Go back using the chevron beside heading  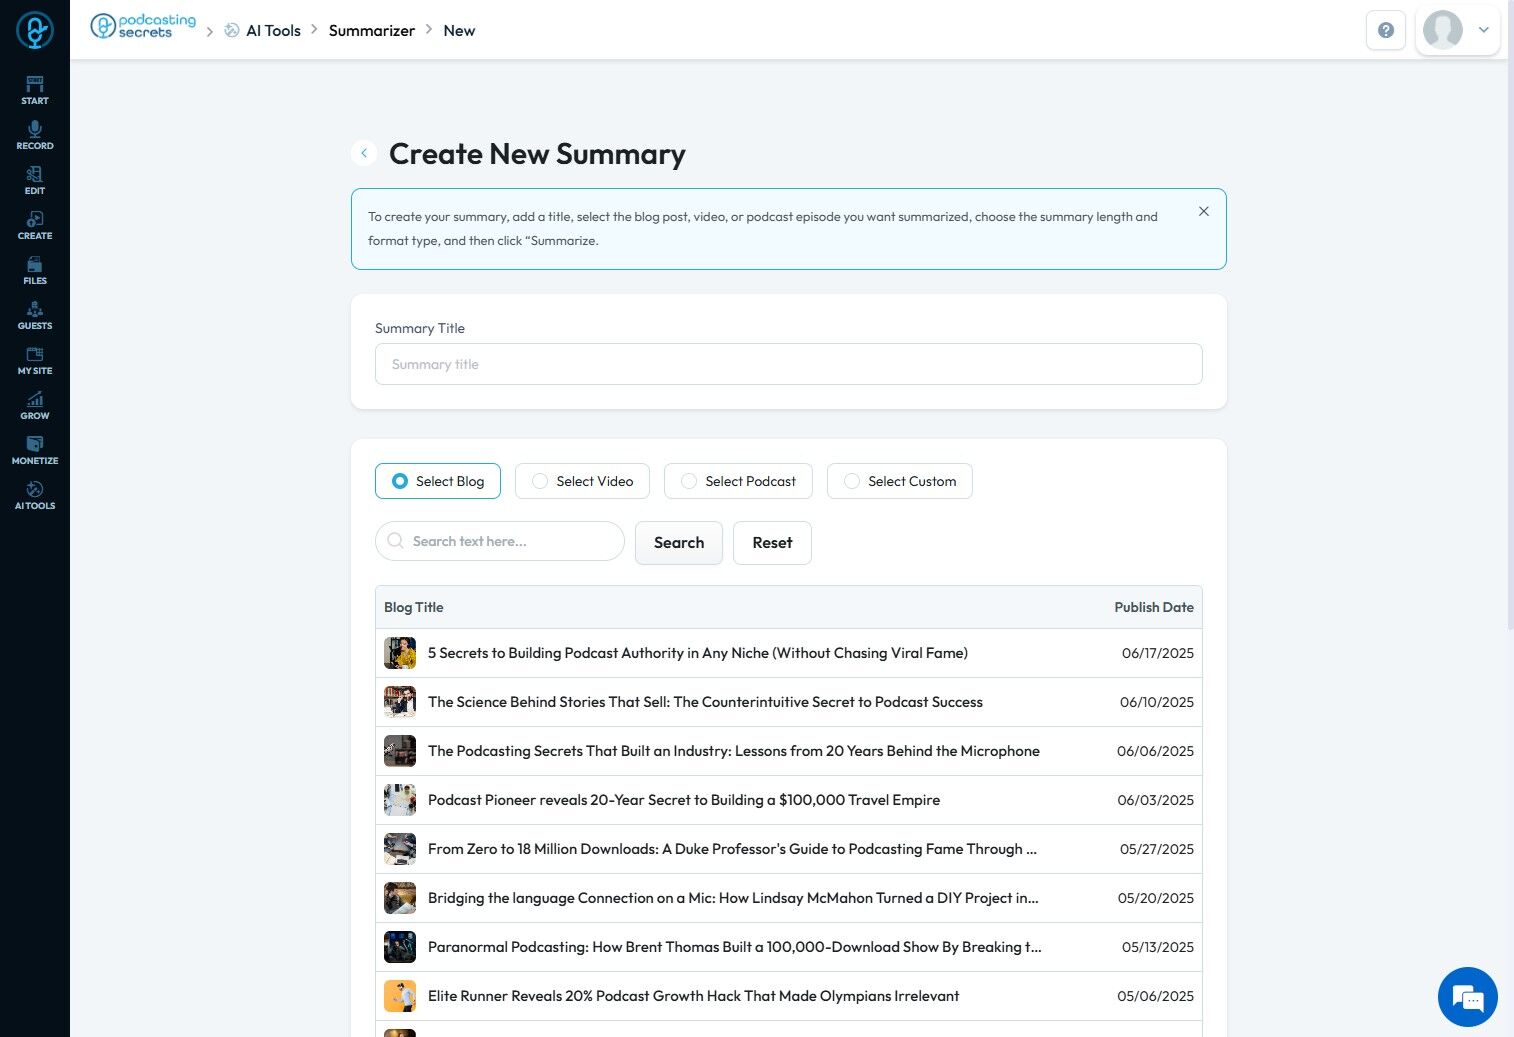coord(364,153)
